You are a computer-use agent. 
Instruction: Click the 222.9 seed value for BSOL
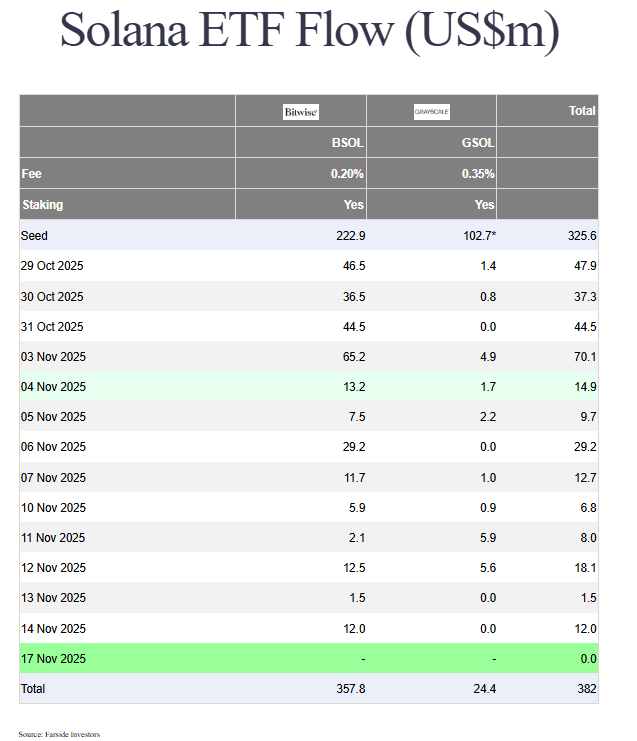349,236
